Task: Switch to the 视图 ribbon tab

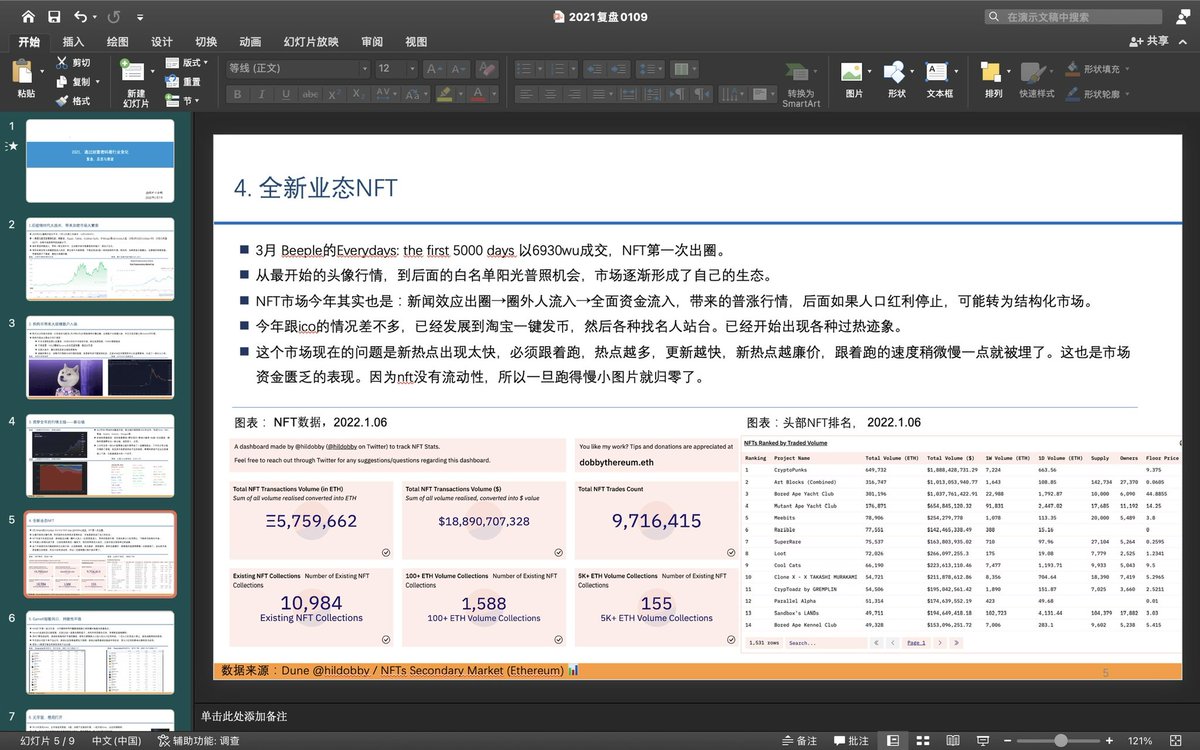Action: [x=416, y=41]
